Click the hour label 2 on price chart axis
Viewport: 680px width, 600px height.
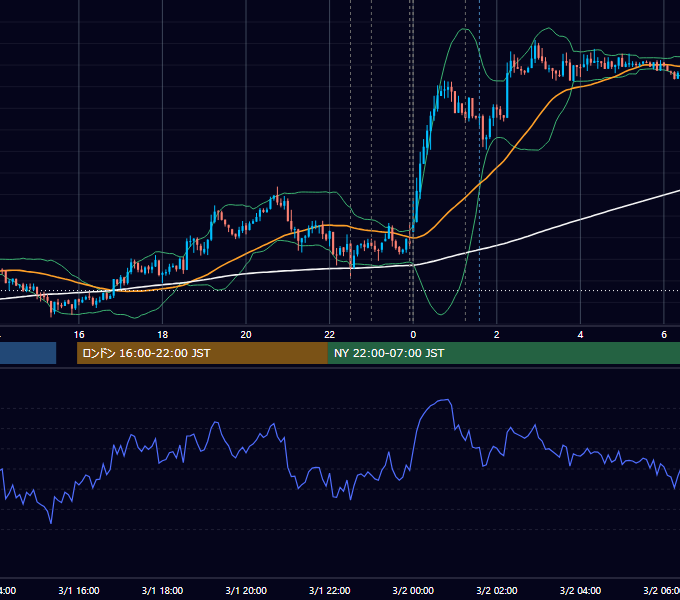click(497, 334)
